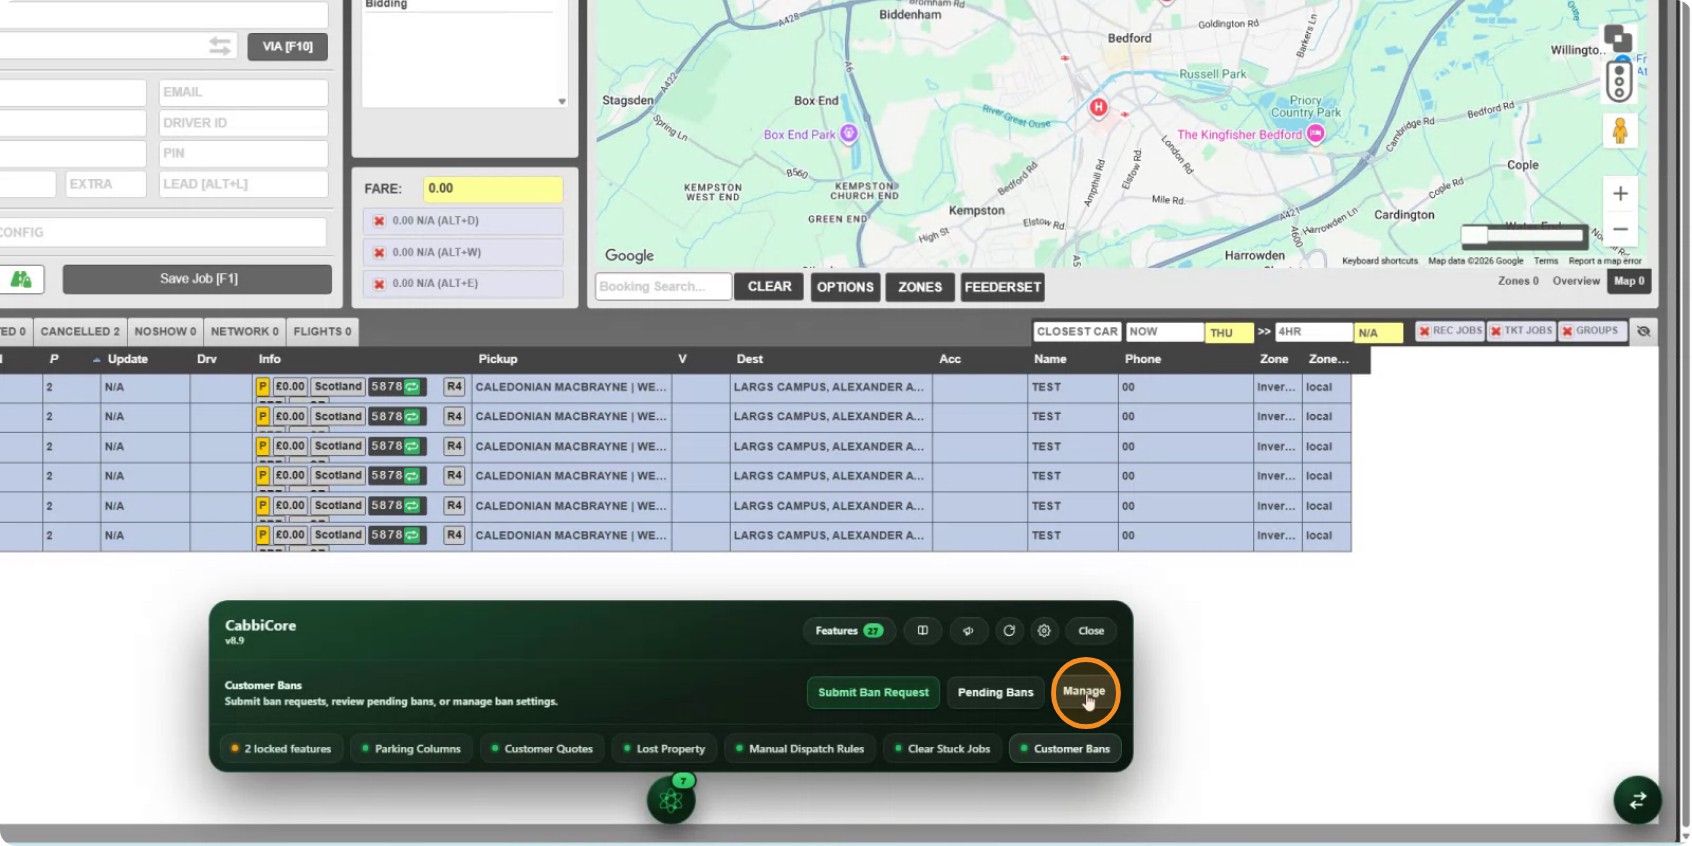Click the VIA [F10] button
Screen dimensions: 1692x846
(287, 46)
